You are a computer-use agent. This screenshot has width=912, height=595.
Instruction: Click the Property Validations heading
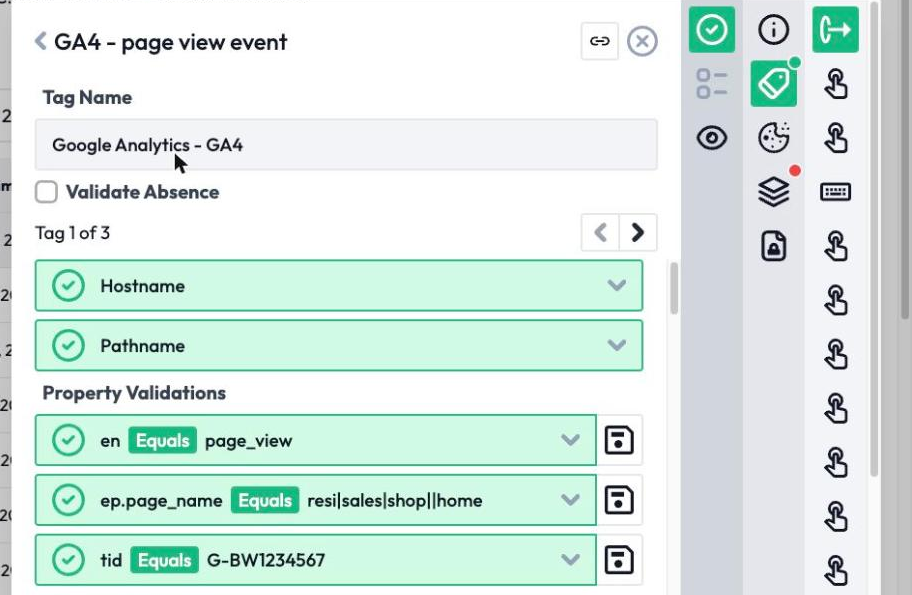(134, 393)
